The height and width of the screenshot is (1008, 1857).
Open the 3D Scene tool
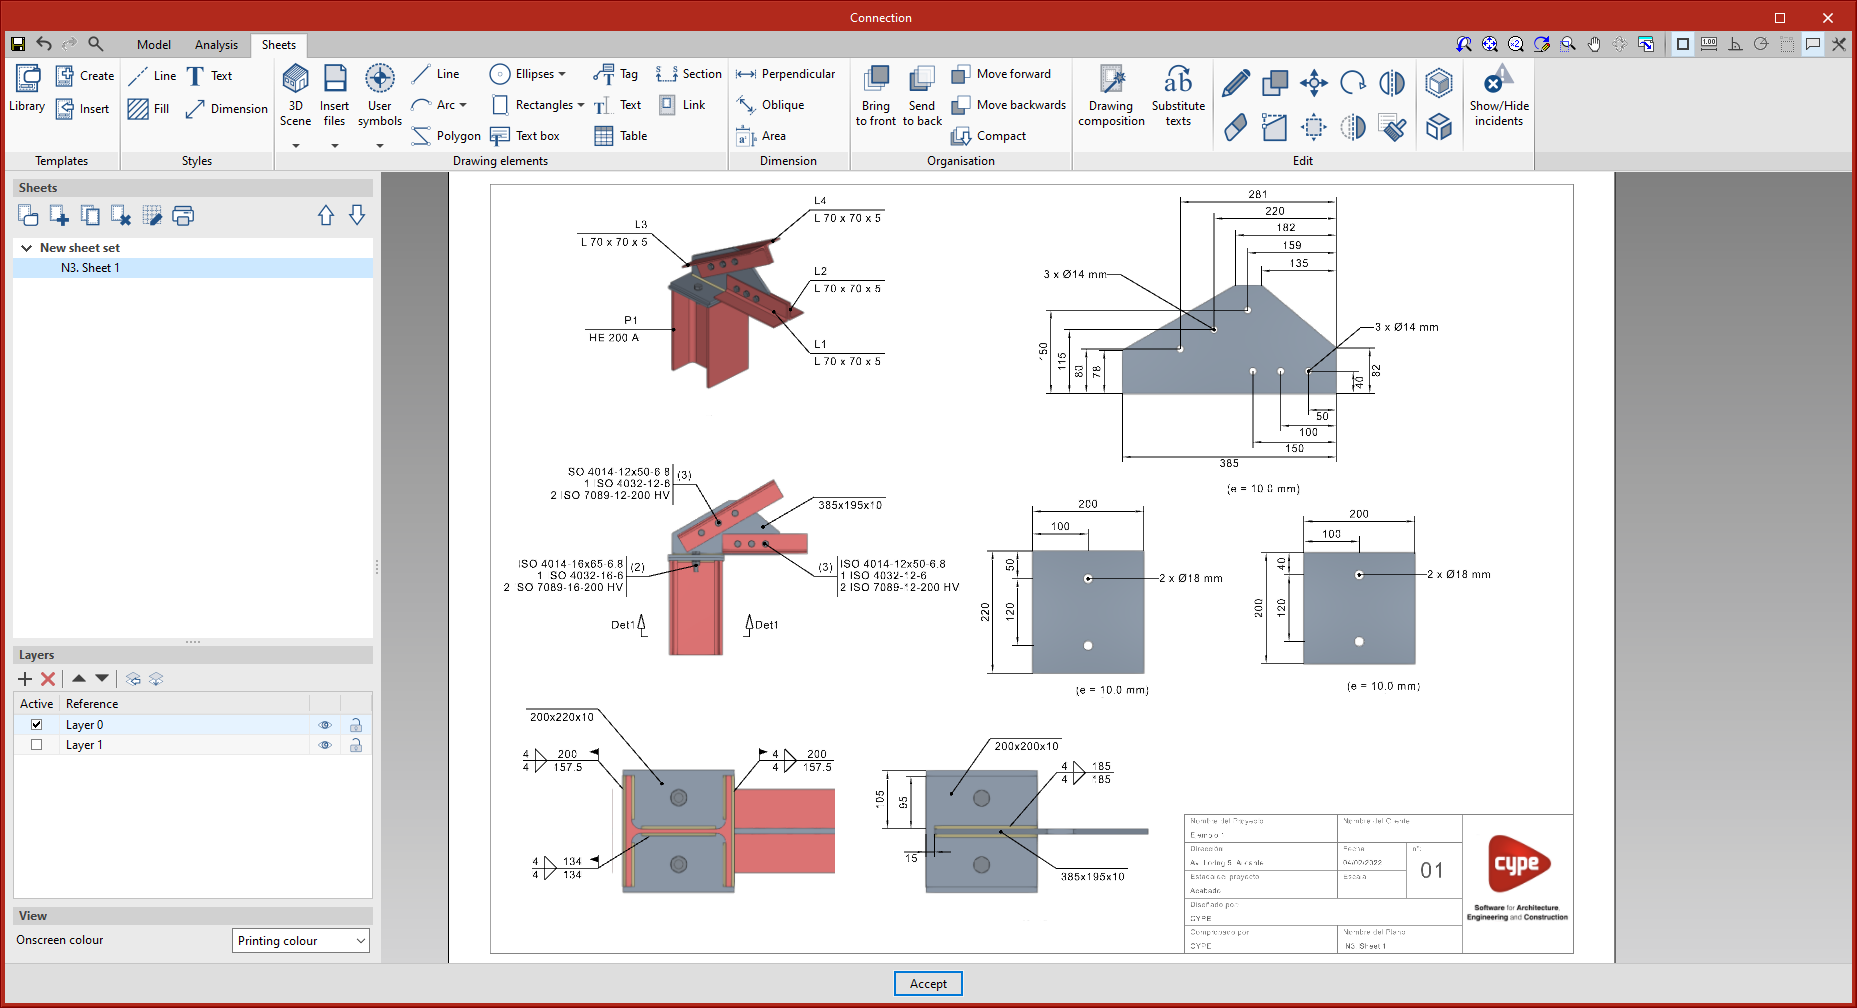(x=295, y=95)
